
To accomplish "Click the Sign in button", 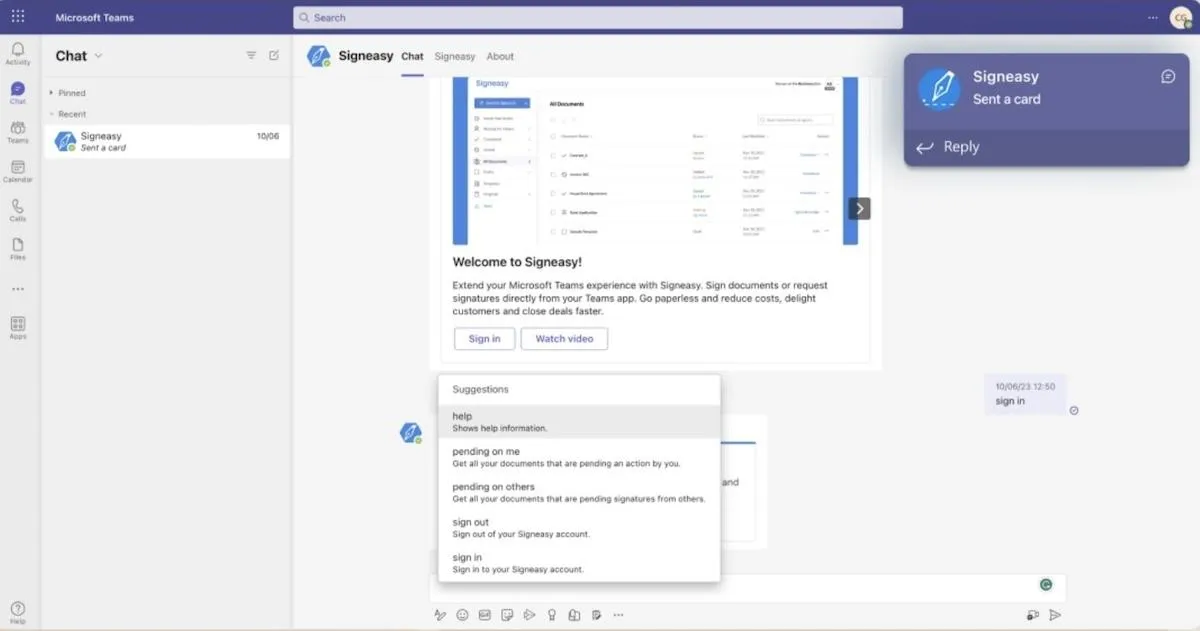I will [x=484, y=339].
